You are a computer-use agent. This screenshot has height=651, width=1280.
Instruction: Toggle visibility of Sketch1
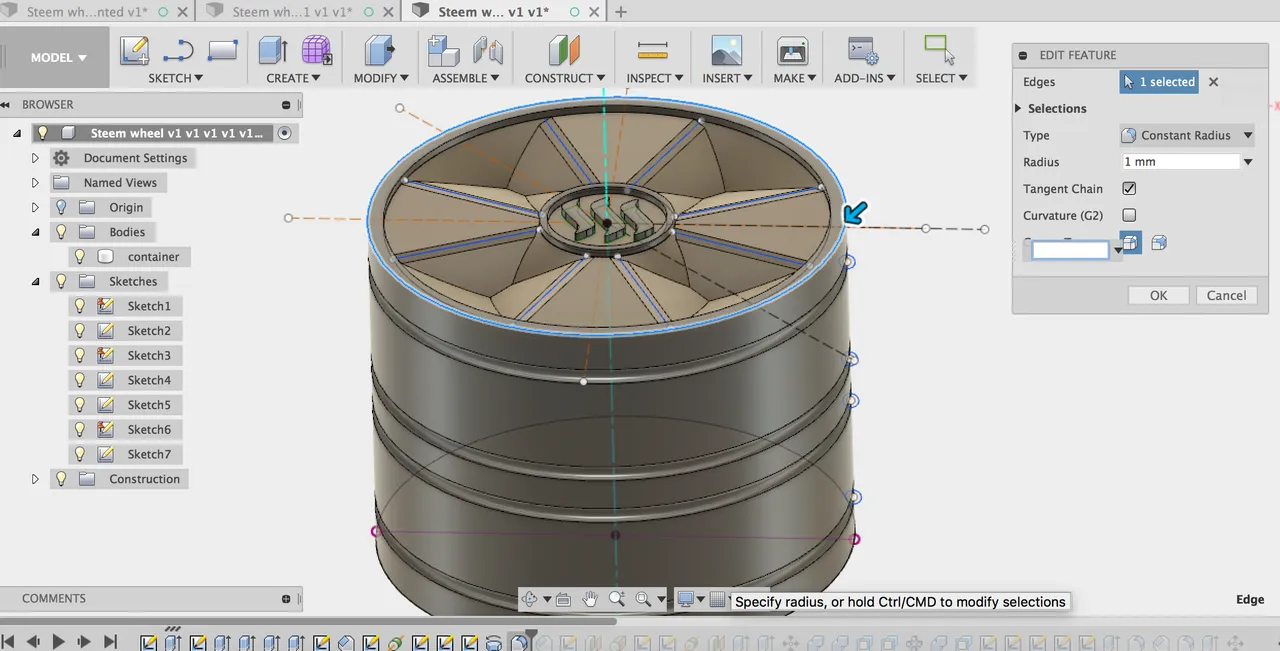80,306
